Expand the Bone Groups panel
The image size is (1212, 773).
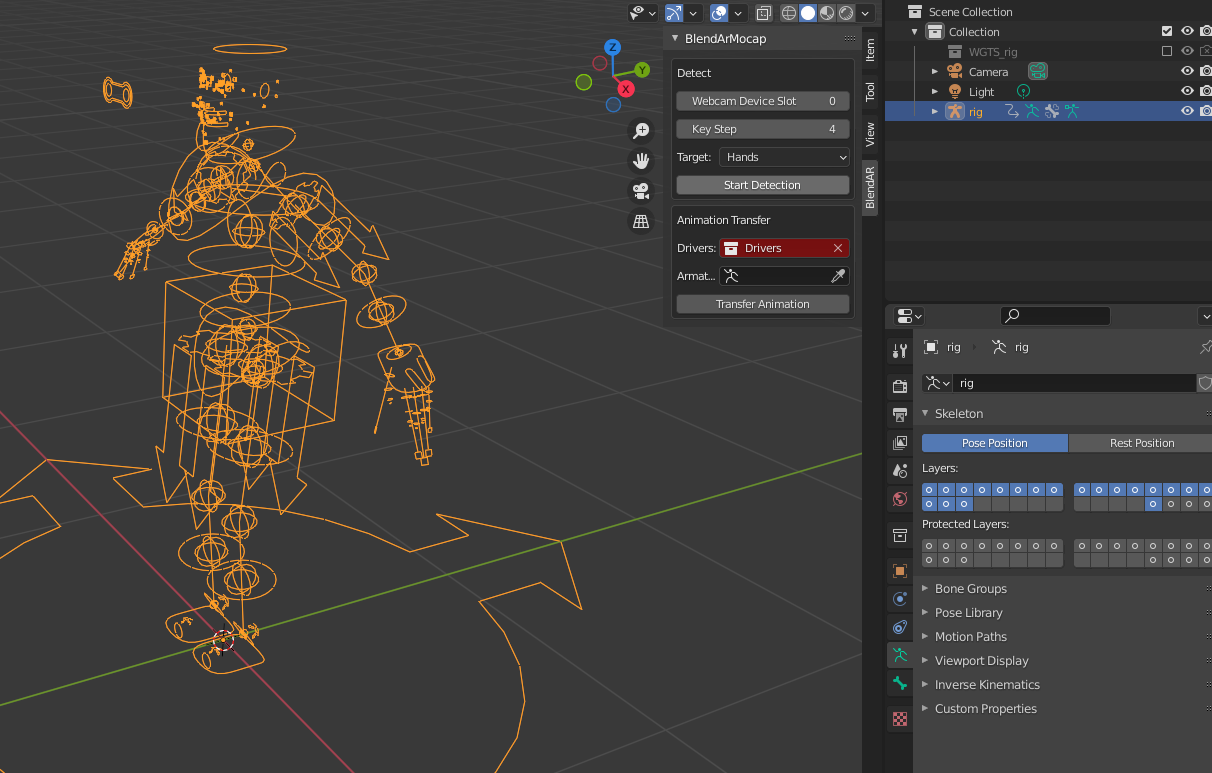[x=970, y=589]
